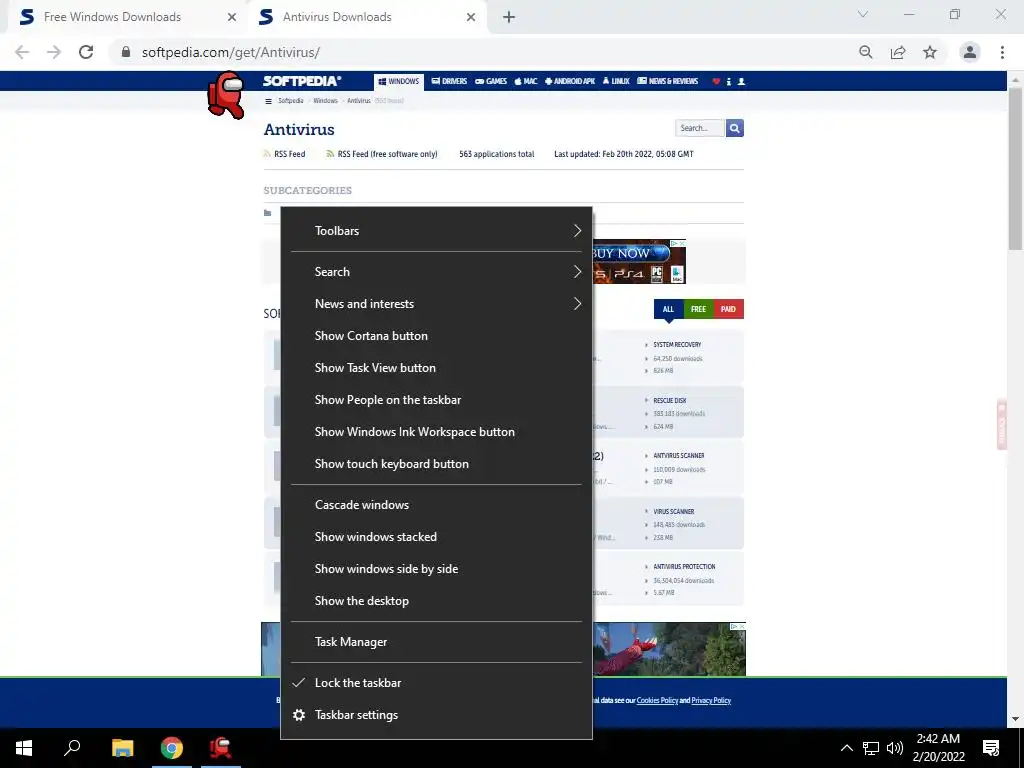Toggle Show Task View button
1024x768 pixels.
[436, 368]
